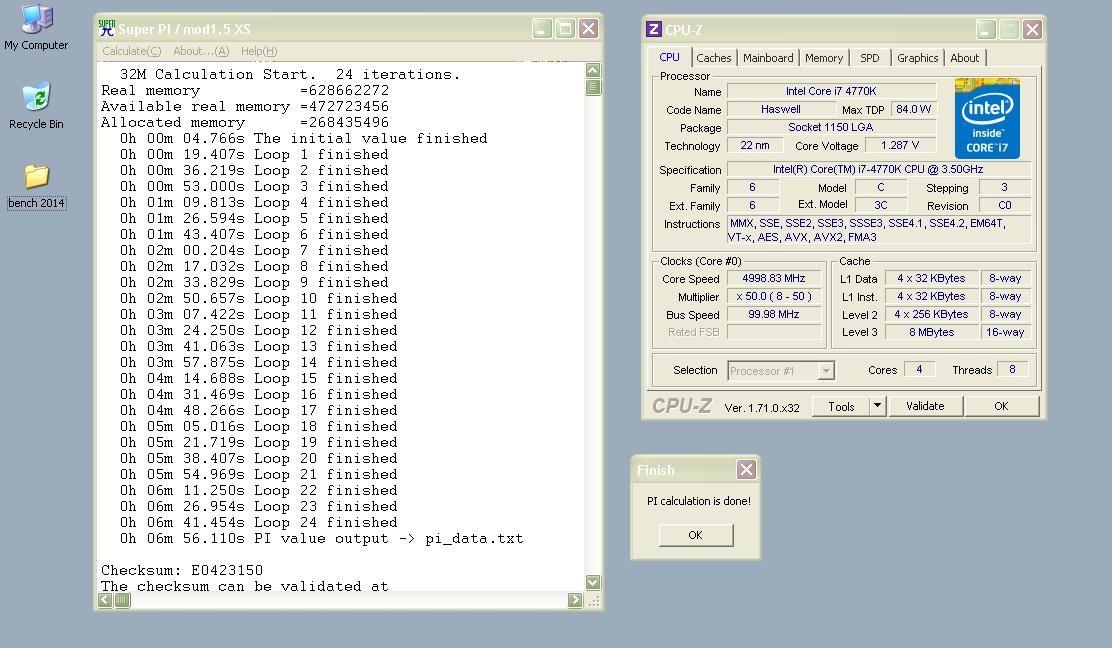Click the horizontal scrollbar thumb in Super PI
The image size is (1112, 648).
122,600
